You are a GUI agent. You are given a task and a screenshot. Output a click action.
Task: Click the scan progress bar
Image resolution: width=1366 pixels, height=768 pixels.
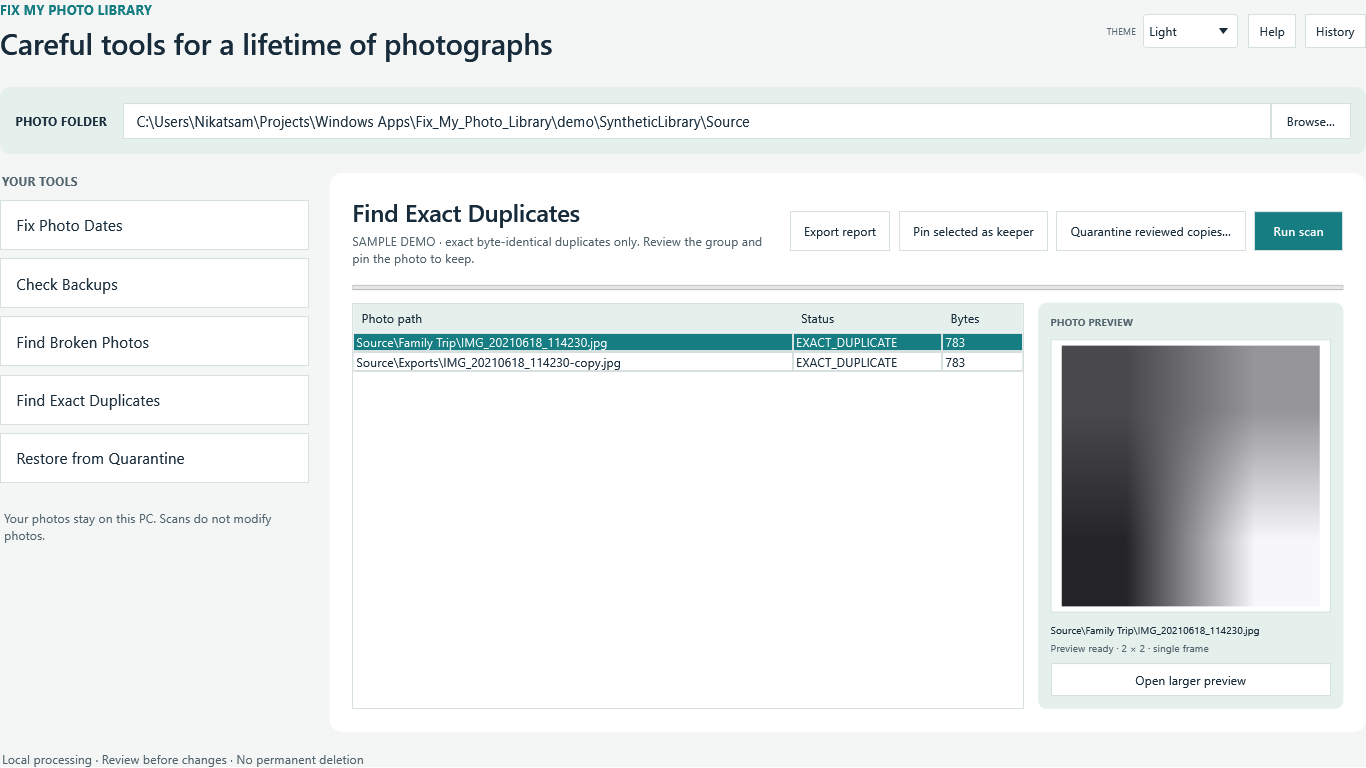click(x=848, y=287)
